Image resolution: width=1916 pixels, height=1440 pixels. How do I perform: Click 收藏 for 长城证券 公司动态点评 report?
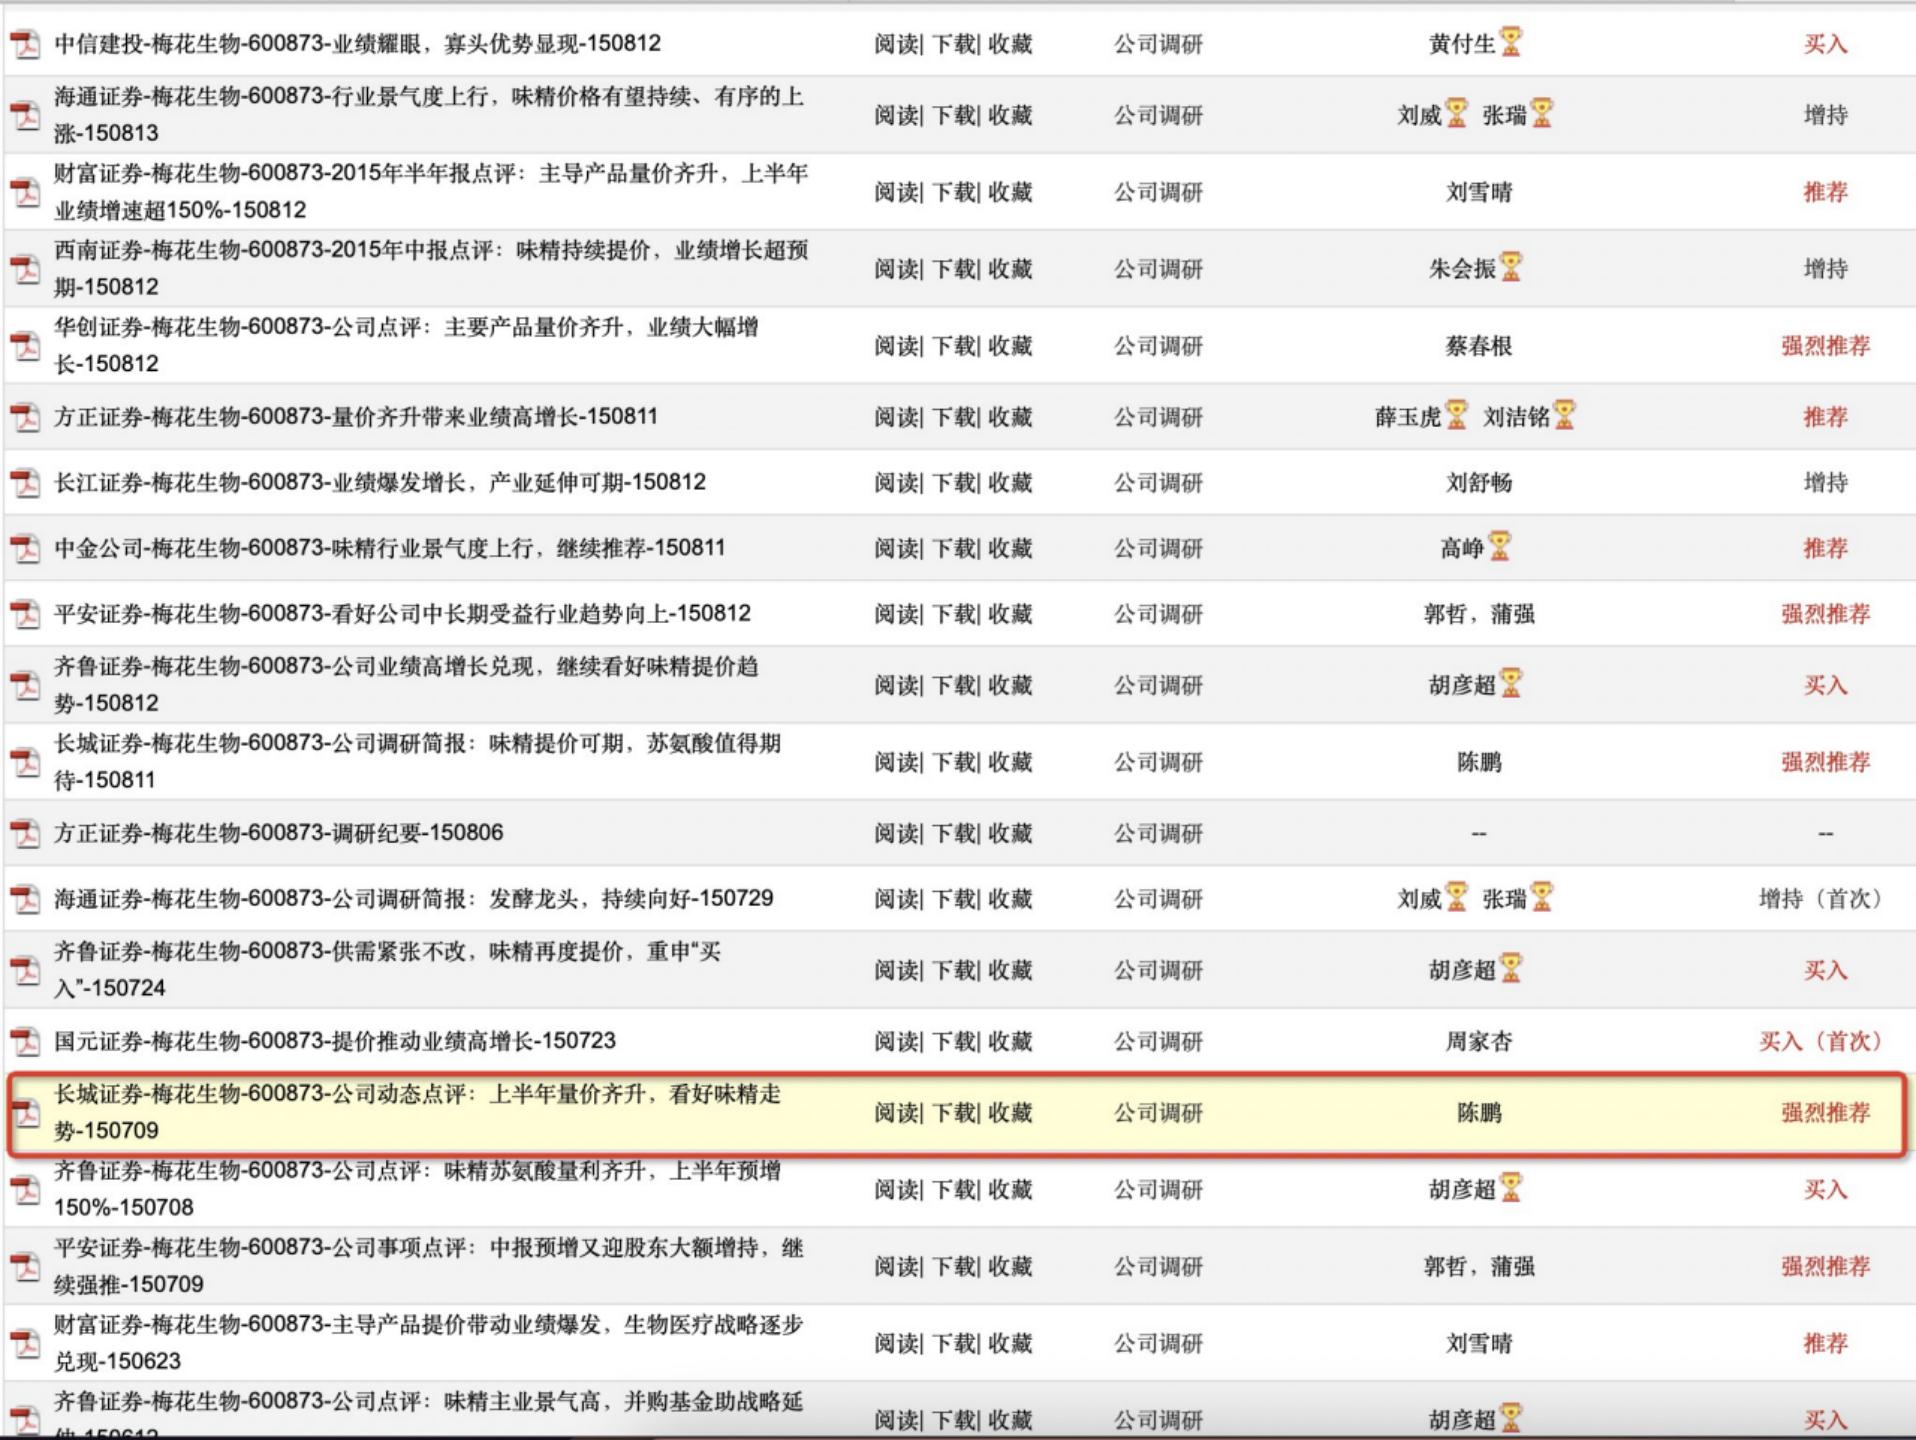[x=1010, y=1113]
